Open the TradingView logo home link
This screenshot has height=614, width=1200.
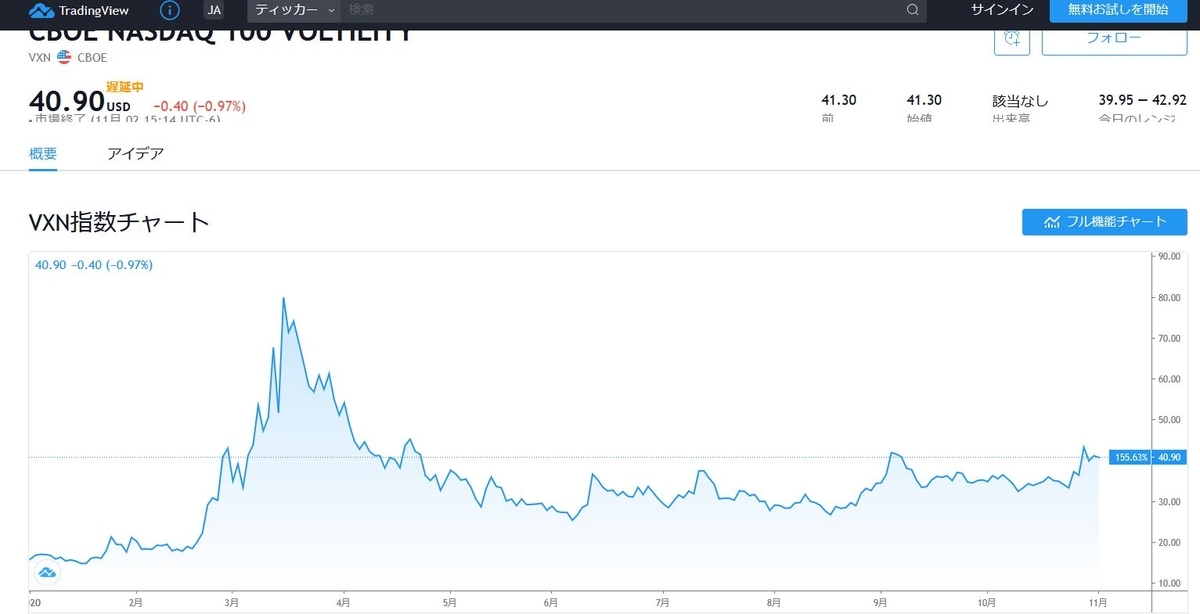[x=79, y=11]
